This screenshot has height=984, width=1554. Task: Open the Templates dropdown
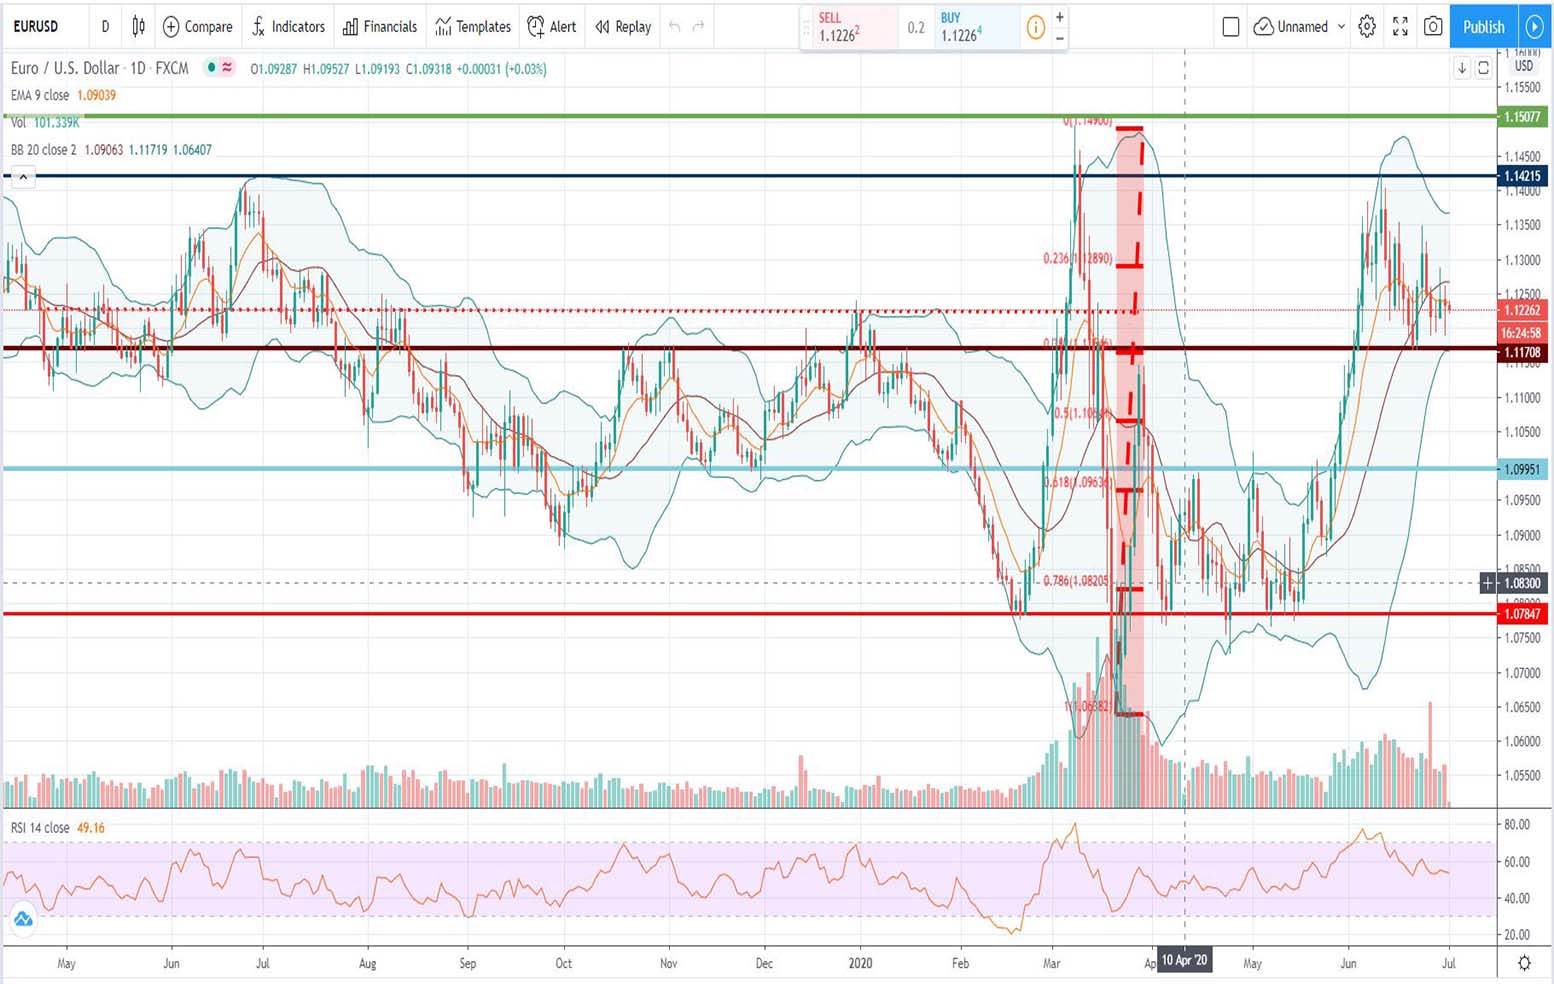(x=473, y=27)
